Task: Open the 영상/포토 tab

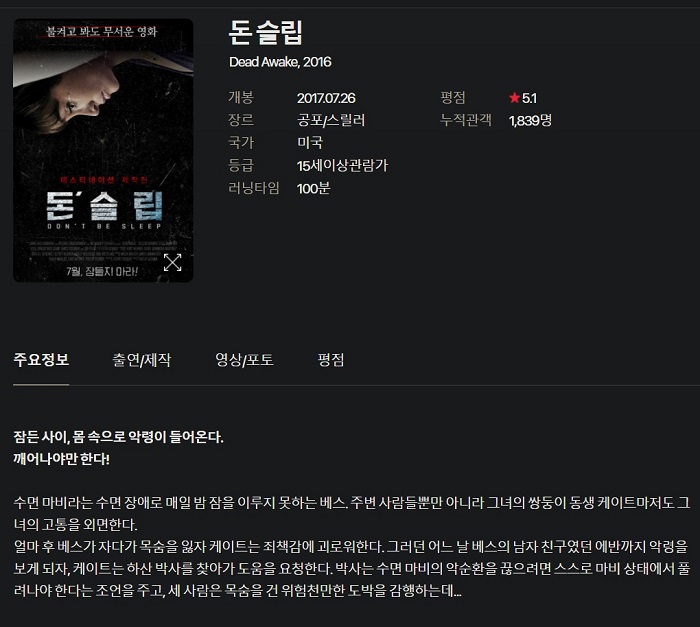Action: pos(244,359)
